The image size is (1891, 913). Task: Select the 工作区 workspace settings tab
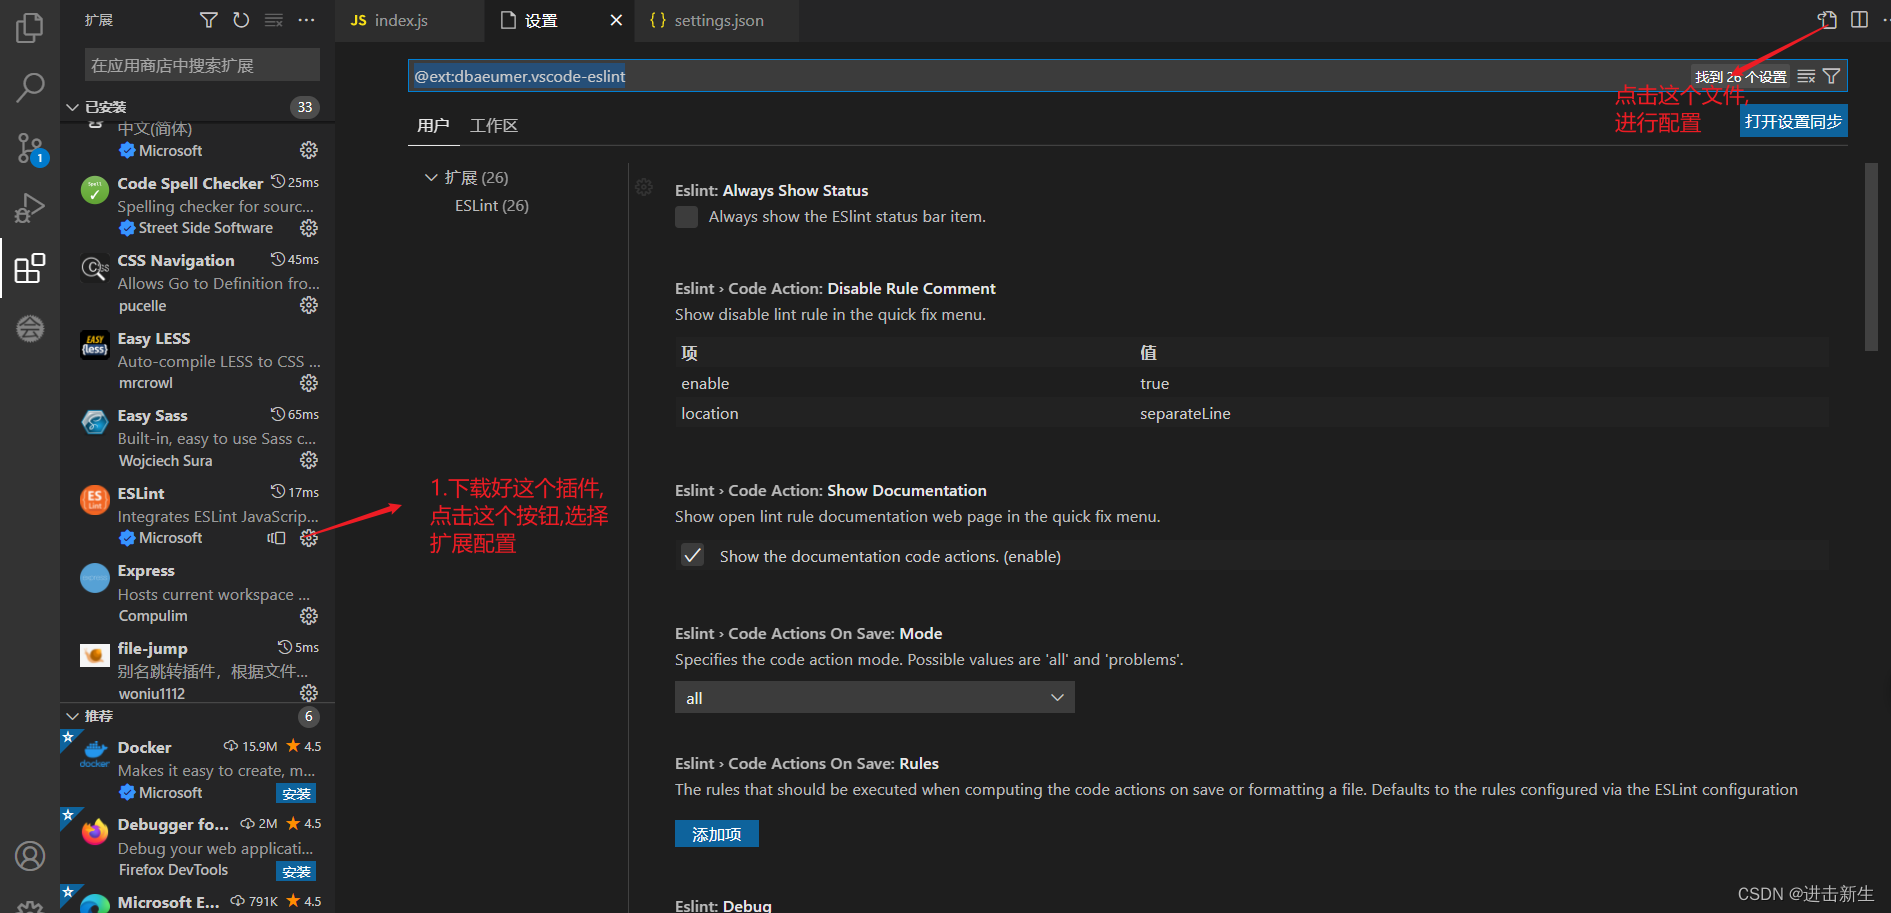494,125
